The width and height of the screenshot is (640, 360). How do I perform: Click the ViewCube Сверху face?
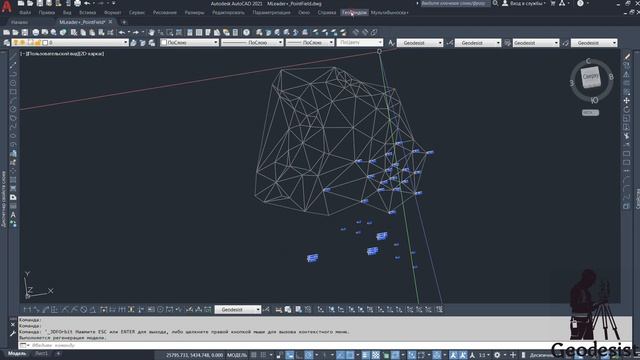591,77
